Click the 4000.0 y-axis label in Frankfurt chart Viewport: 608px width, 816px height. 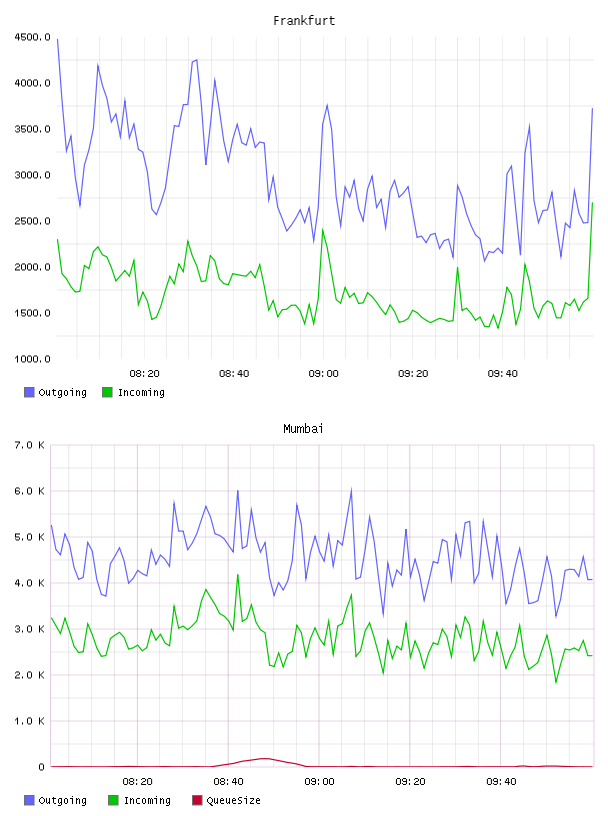click(32, 83)
